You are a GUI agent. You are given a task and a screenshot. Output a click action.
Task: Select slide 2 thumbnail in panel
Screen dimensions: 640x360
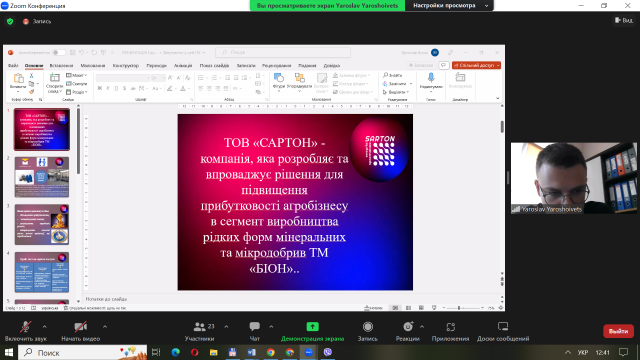42,177
